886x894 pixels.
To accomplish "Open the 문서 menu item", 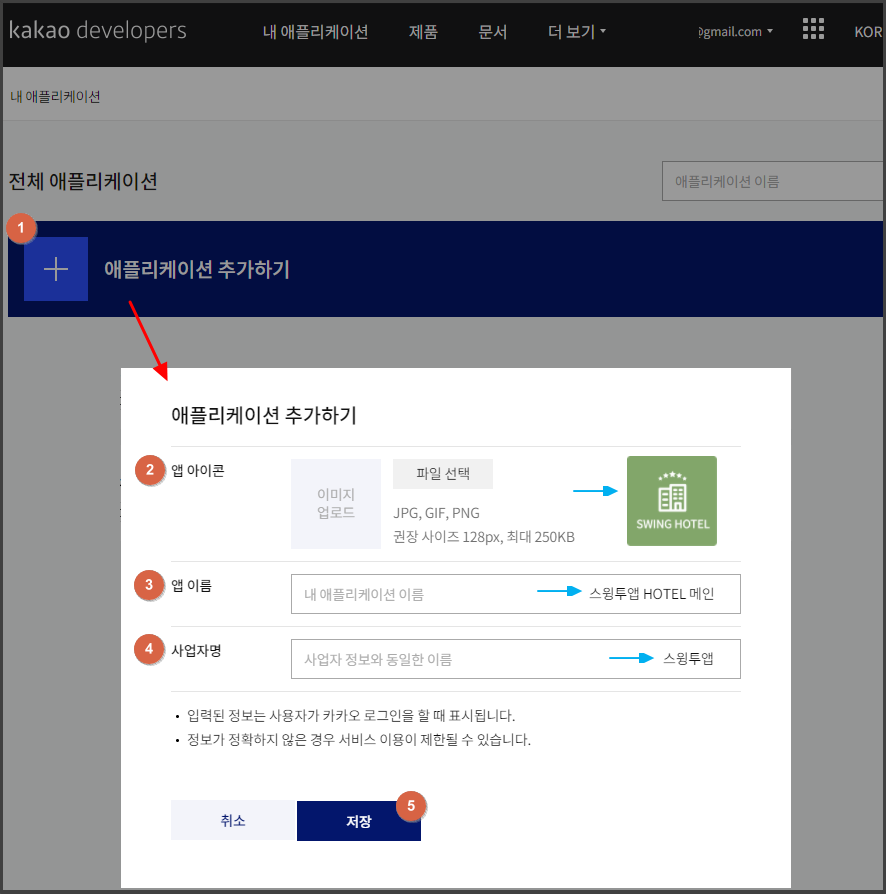I will [x=493, y=32].
